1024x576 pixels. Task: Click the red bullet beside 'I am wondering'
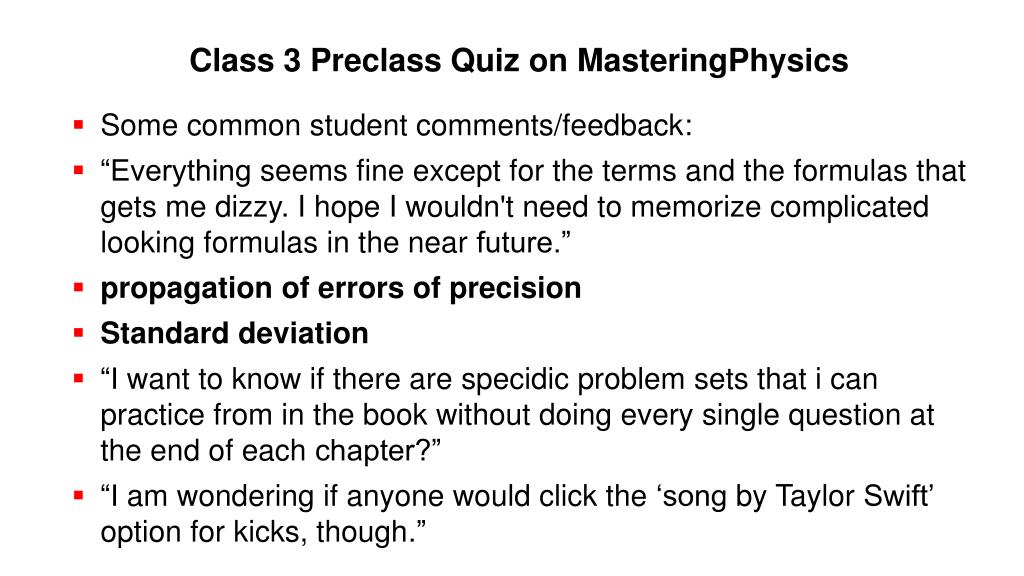click(79, 496)
